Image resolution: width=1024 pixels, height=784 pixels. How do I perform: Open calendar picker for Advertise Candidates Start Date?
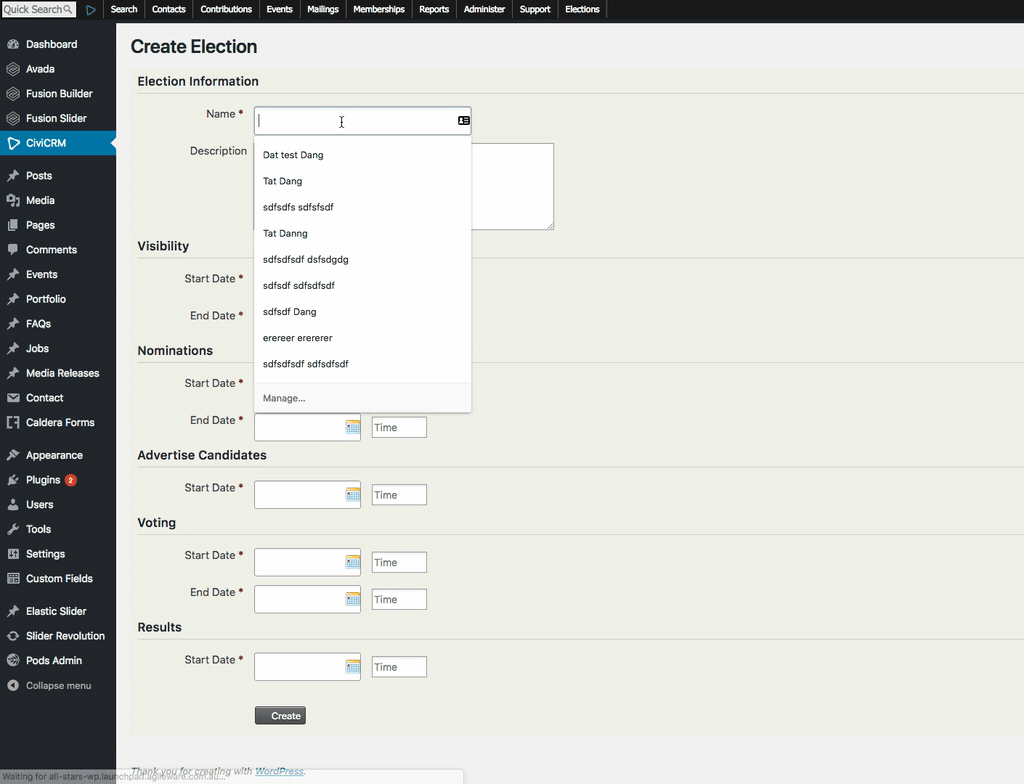(x=353, y=495)
